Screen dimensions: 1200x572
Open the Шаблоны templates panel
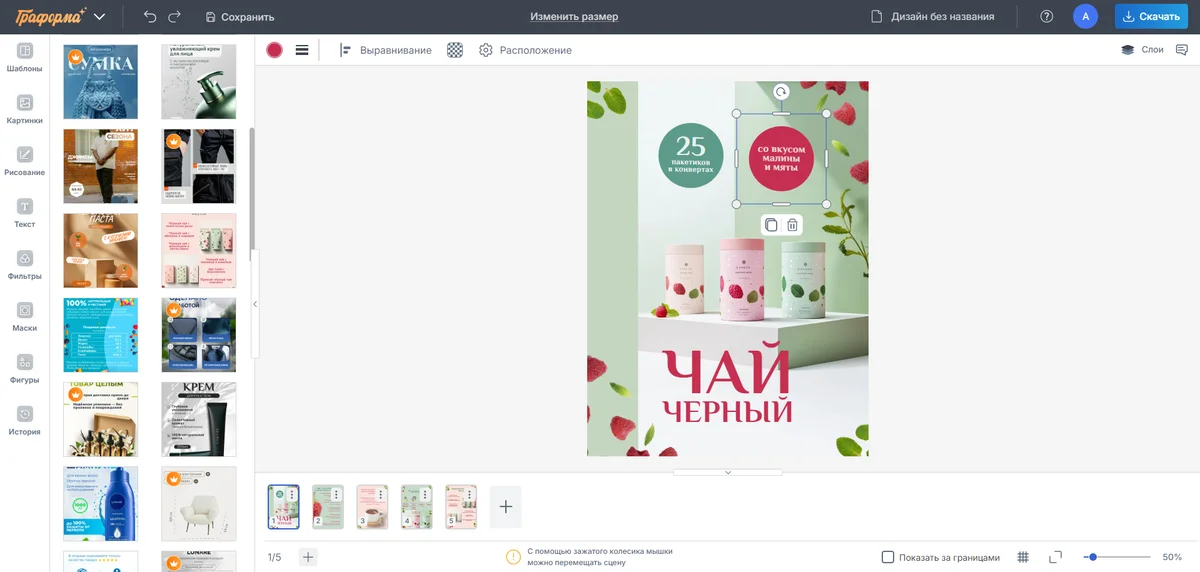point(25,58)
